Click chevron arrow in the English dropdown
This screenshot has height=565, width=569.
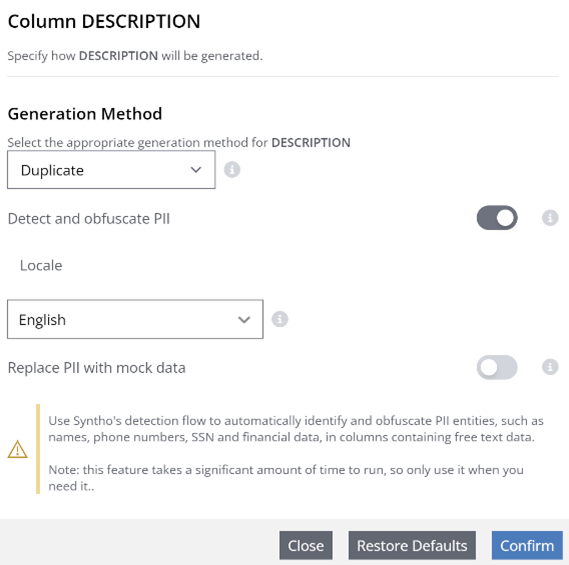pyautogui.click(x=244, y=320)
